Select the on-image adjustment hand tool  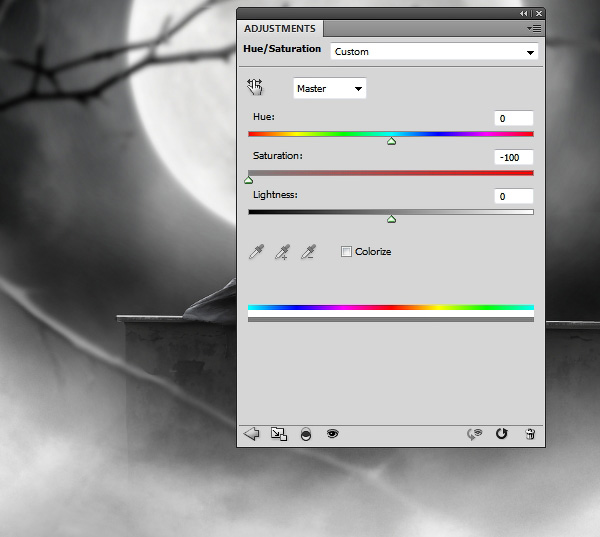coord(254,87)
